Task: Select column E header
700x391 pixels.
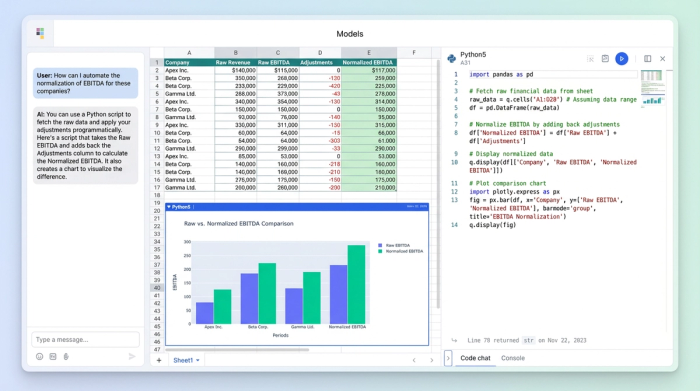Action: pyautogui.click(x=369, y=53)
